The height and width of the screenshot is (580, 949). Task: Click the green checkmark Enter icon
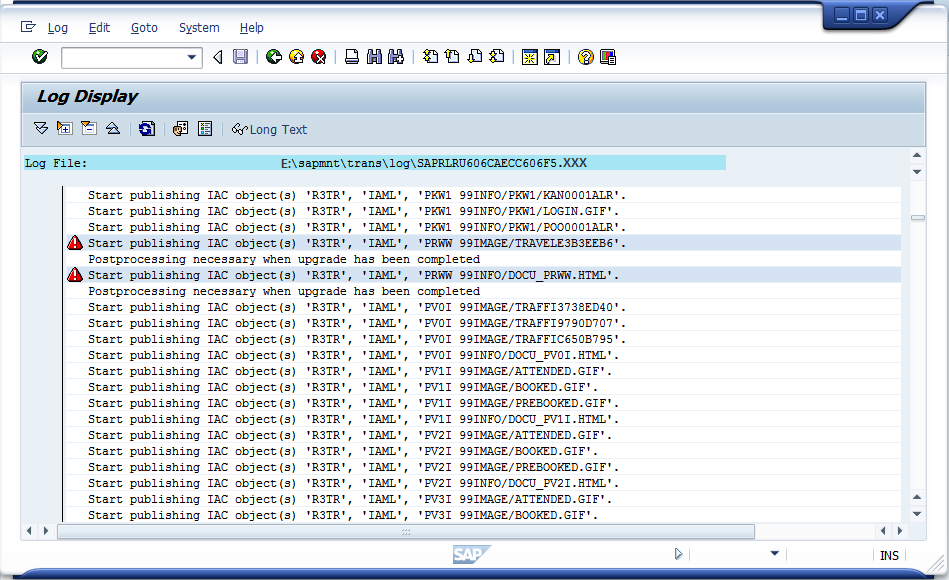[40, 57]
